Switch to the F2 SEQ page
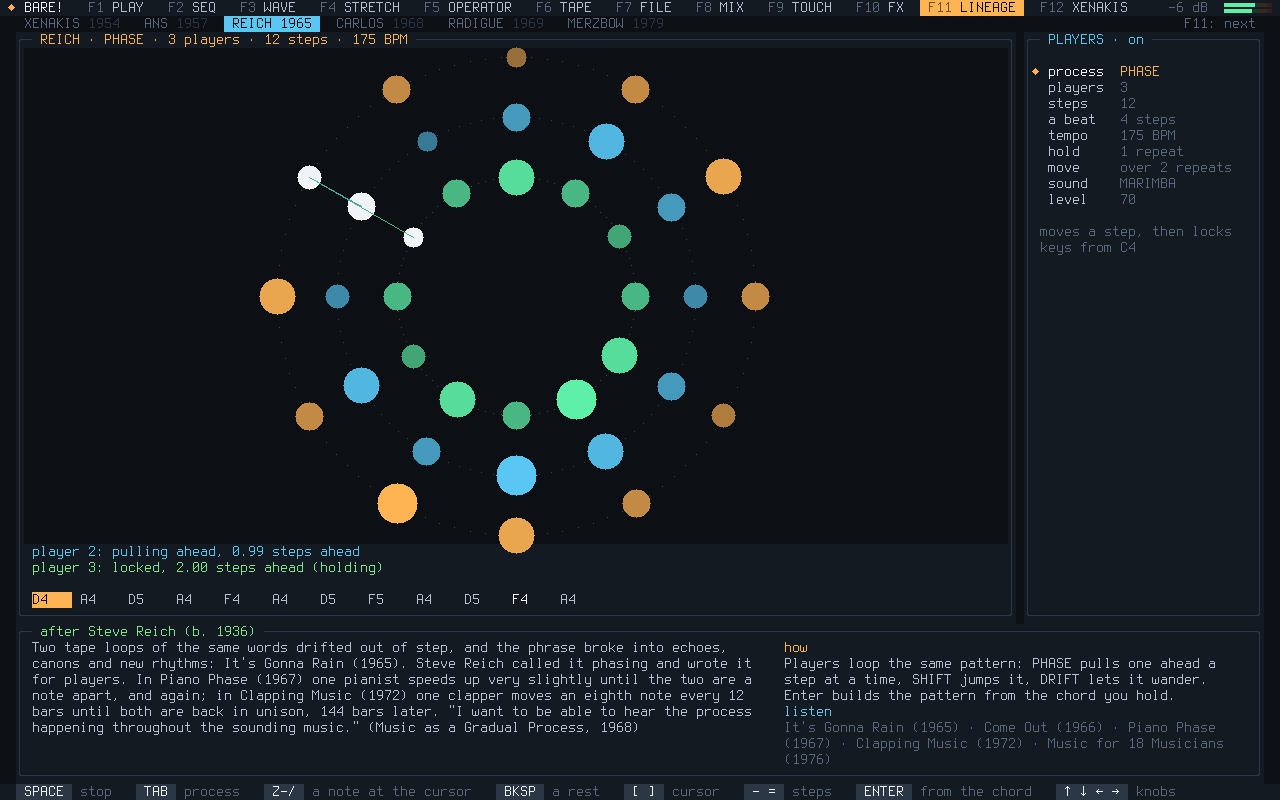 click(x=192, y=8)
